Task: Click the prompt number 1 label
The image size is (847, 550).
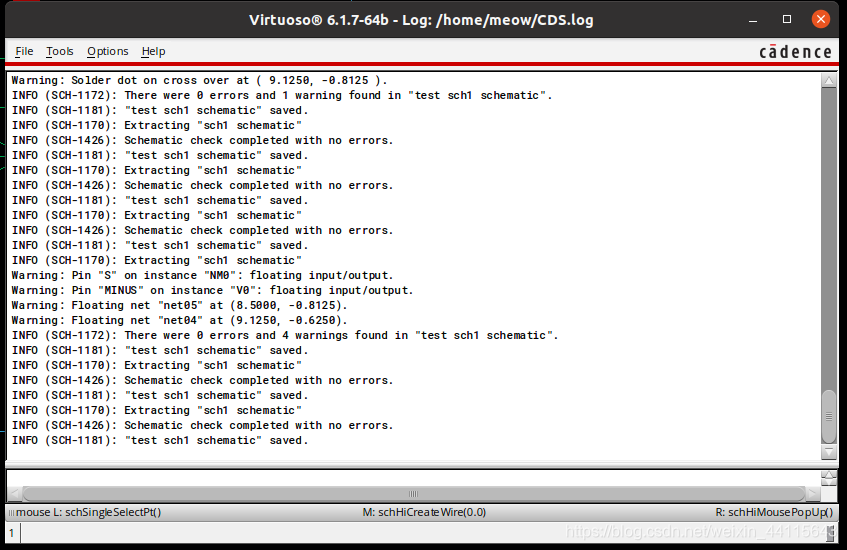Action: click(11, 533)
